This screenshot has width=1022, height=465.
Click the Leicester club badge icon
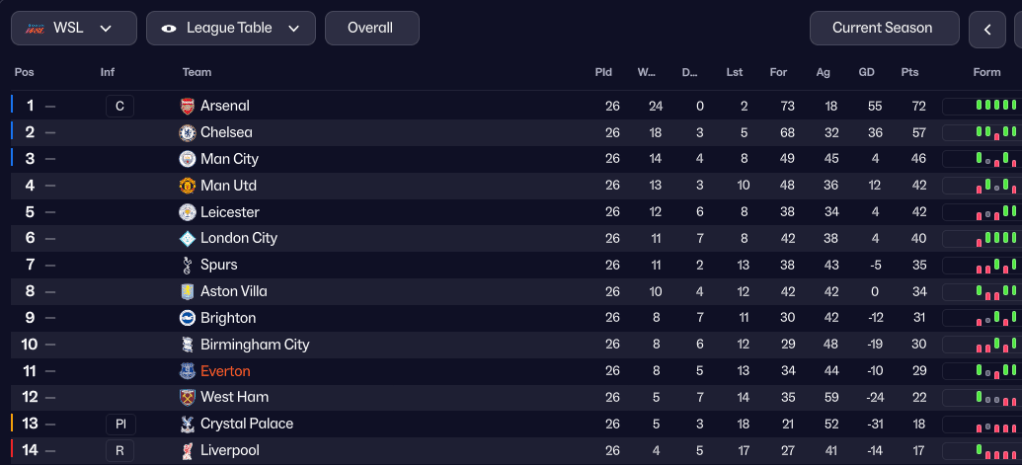pyautogui.click(x=187, y=212)
